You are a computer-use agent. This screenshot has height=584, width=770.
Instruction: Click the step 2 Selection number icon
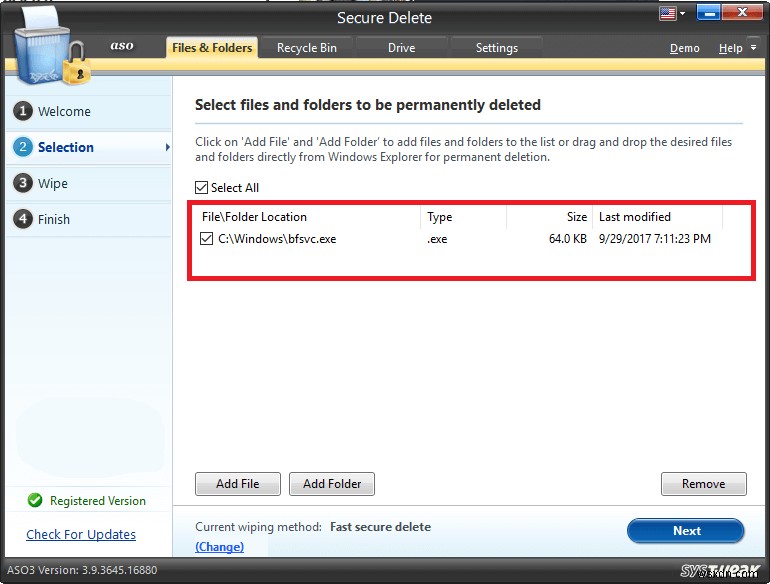[23, 147]
